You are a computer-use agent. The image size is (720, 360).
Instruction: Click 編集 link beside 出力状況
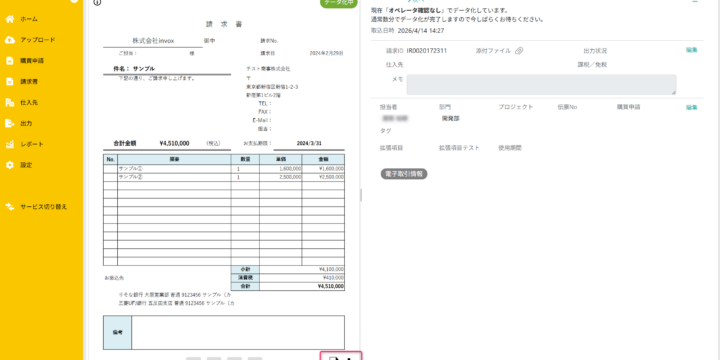tap(692, 50)
